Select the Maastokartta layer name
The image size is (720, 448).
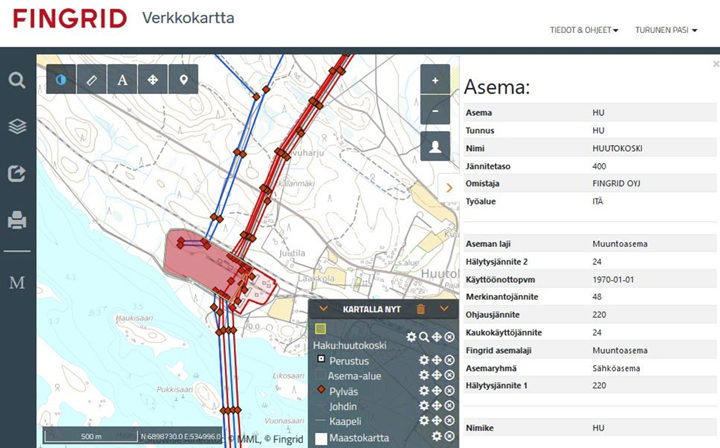(359, 438)
